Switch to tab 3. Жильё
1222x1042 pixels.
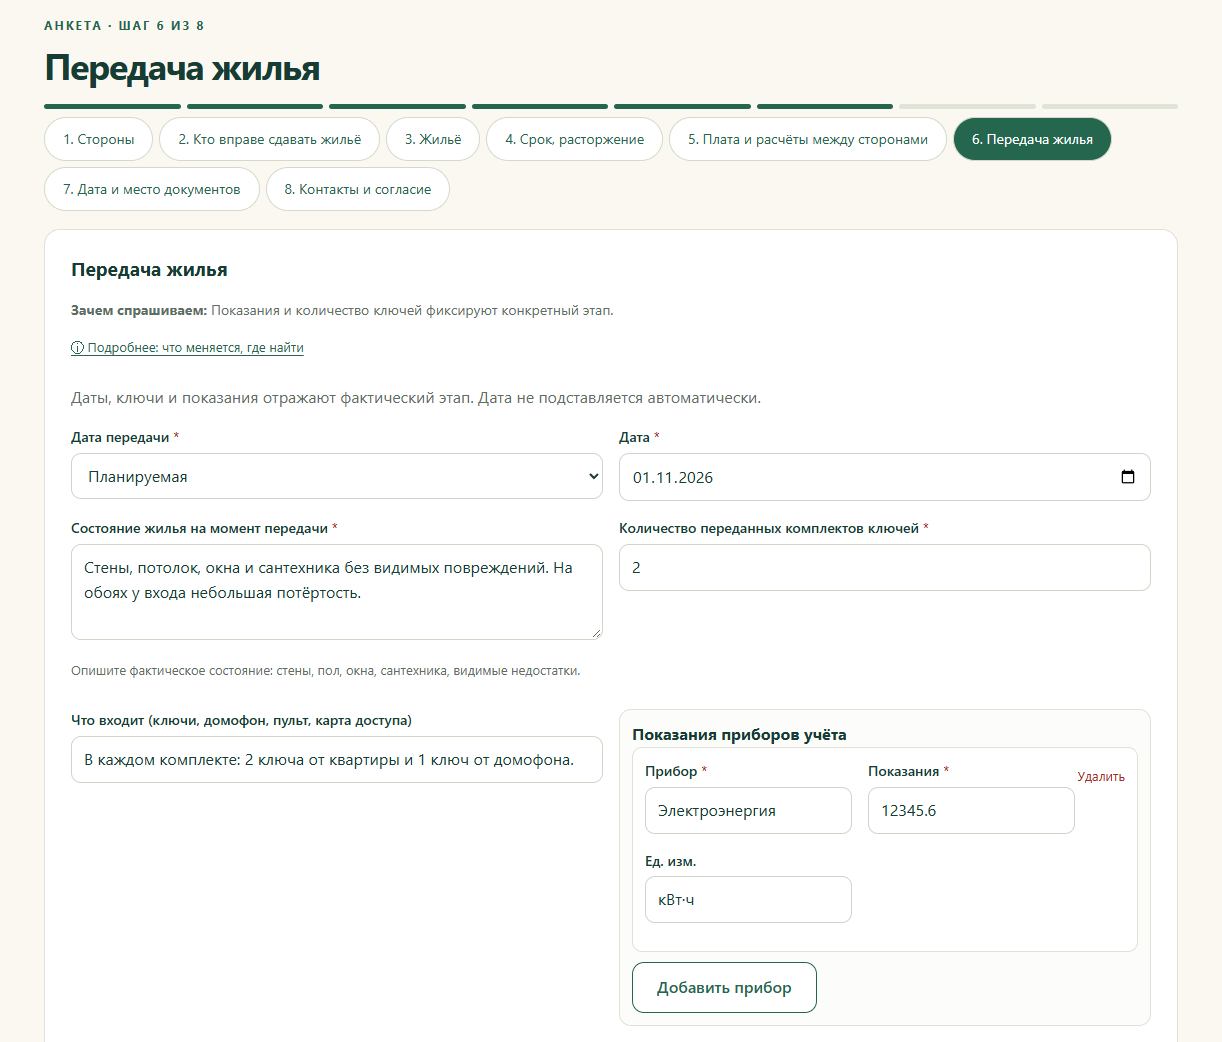(433, 139)
